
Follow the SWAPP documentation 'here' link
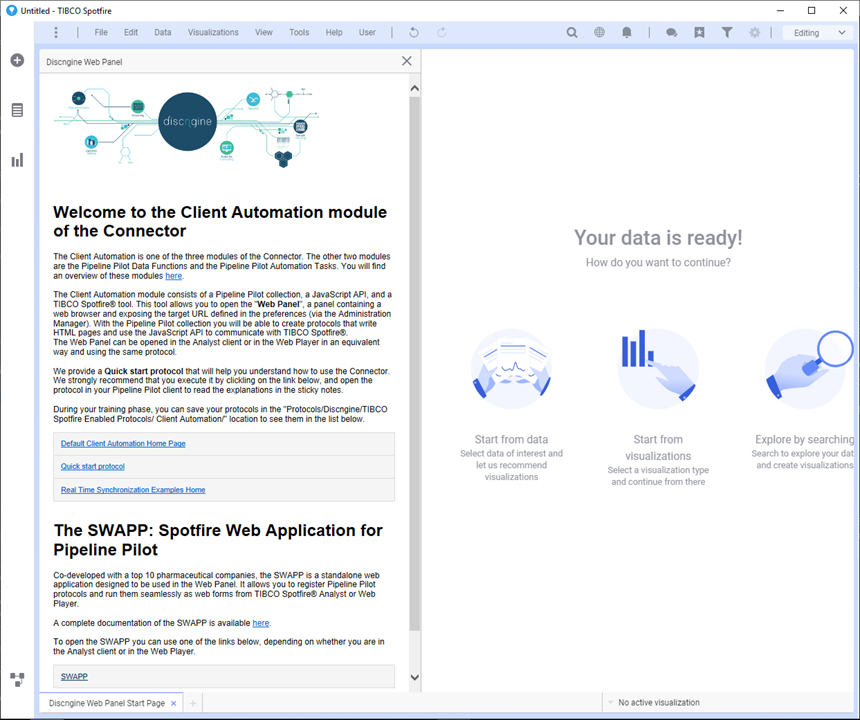tap(261, 623)
